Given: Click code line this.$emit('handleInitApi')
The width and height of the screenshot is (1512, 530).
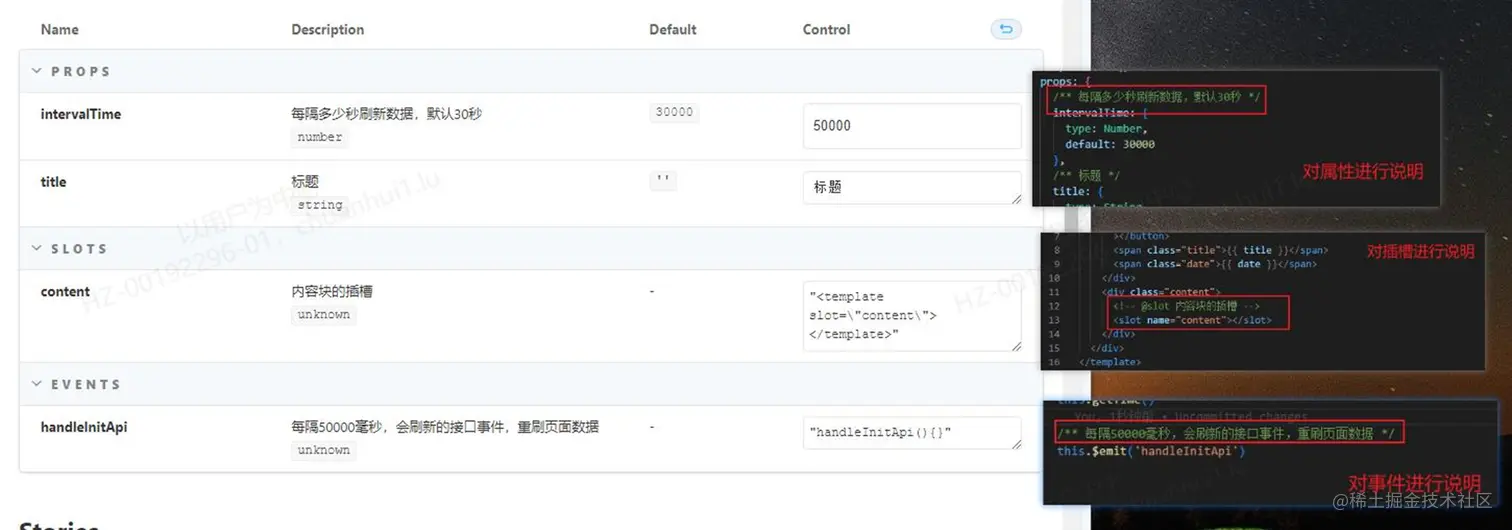Looking at the screenshot, I should coord(1151,451).
